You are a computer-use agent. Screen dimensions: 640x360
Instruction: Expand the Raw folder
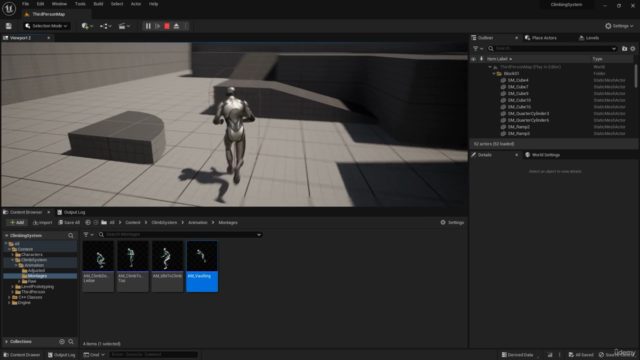[19, 282]
